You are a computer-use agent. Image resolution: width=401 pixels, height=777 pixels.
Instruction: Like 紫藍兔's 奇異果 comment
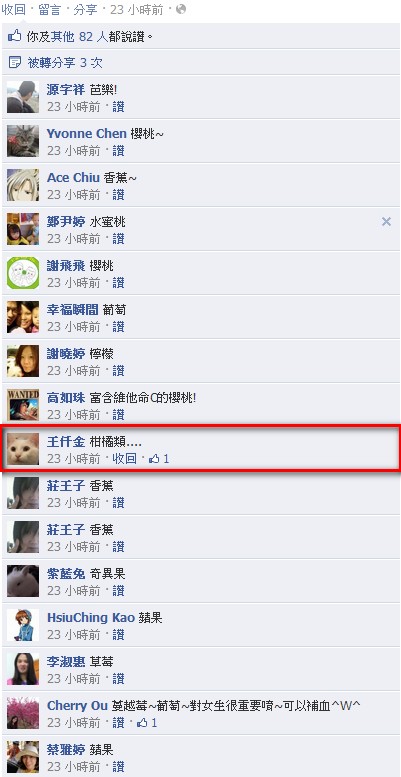(x=118, y=591)
